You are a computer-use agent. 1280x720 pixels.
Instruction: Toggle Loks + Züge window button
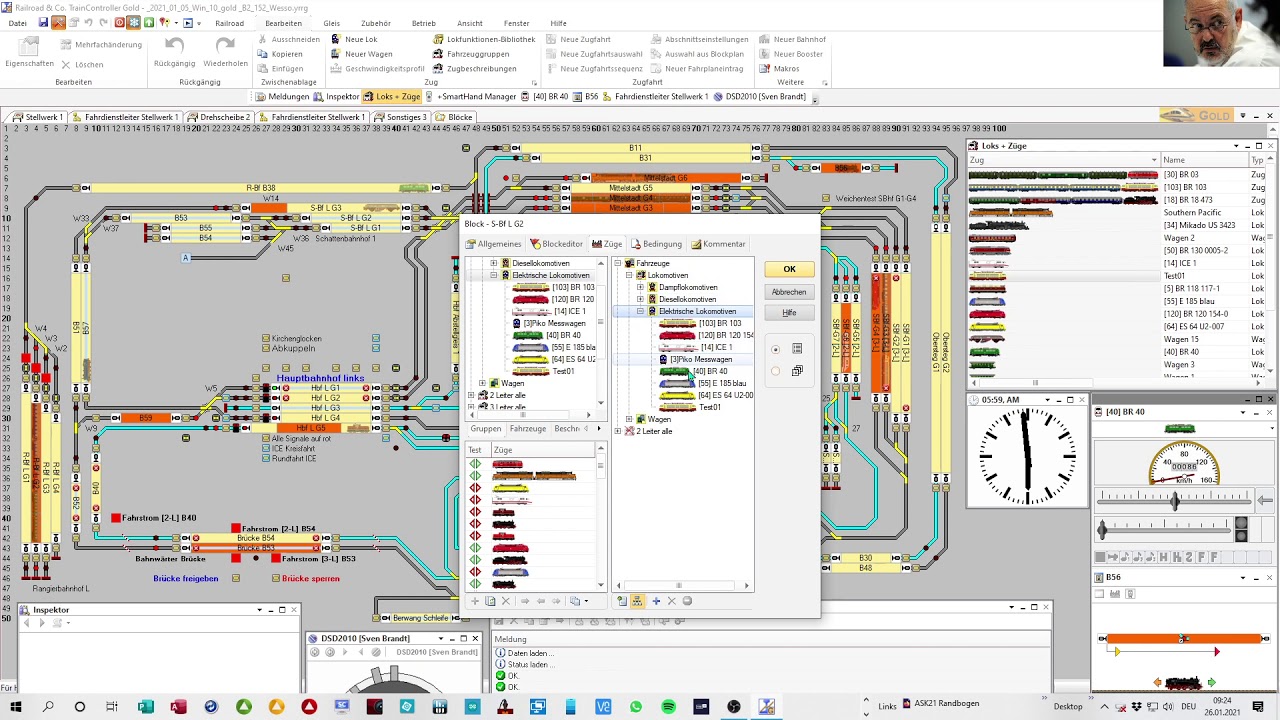tap(392, 97)
